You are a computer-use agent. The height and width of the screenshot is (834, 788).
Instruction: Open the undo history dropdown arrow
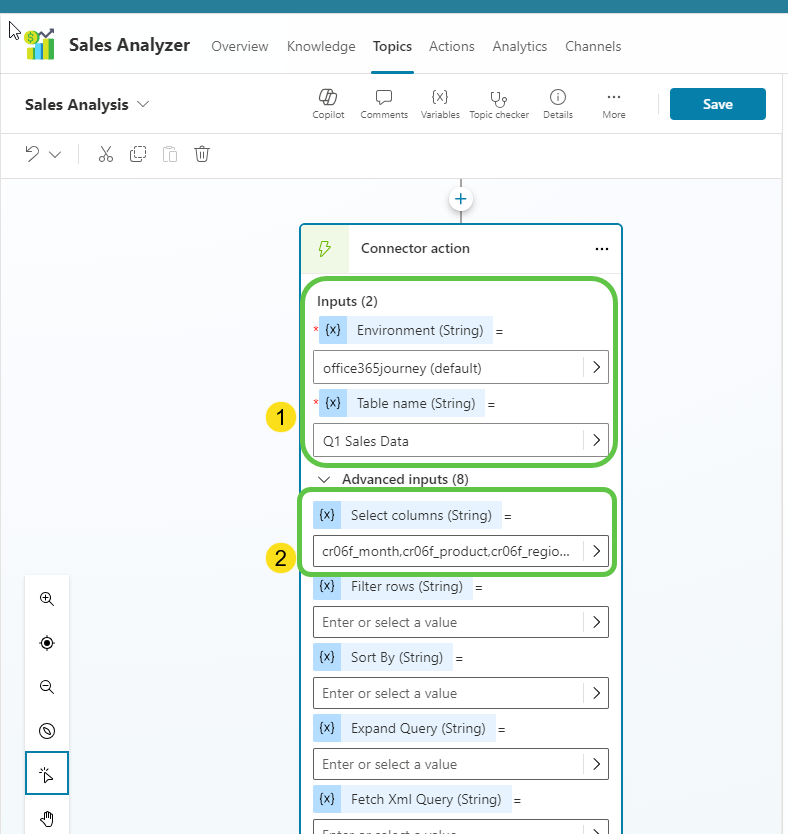(x=53, y=154)
